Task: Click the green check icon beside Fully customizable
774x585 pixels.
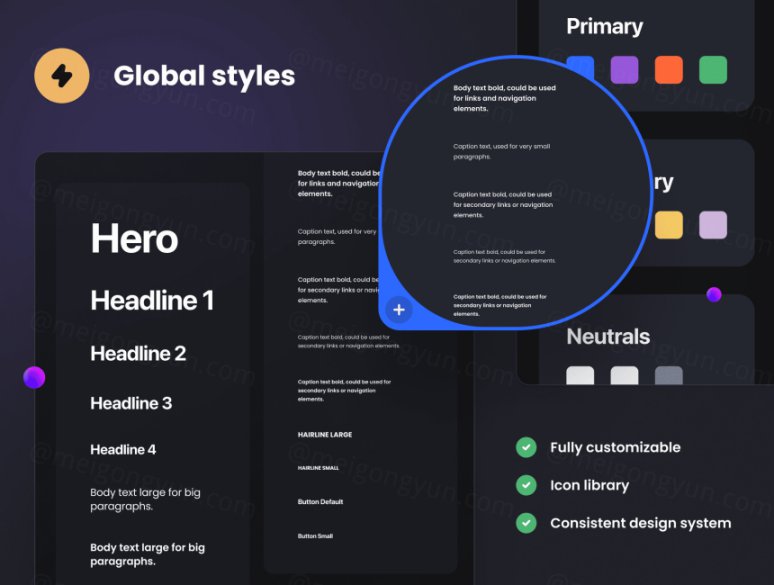Action: coord(526,447)
